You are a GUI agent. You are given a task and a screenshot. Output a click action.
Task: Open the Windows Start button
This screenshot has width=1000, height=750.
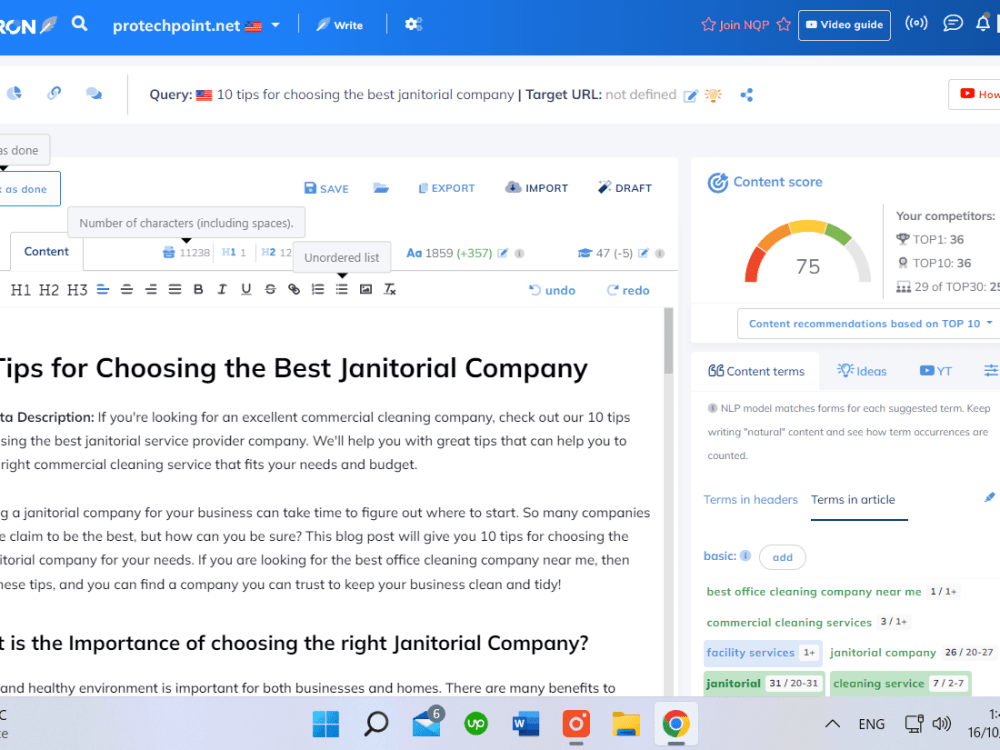coord(326,724)
